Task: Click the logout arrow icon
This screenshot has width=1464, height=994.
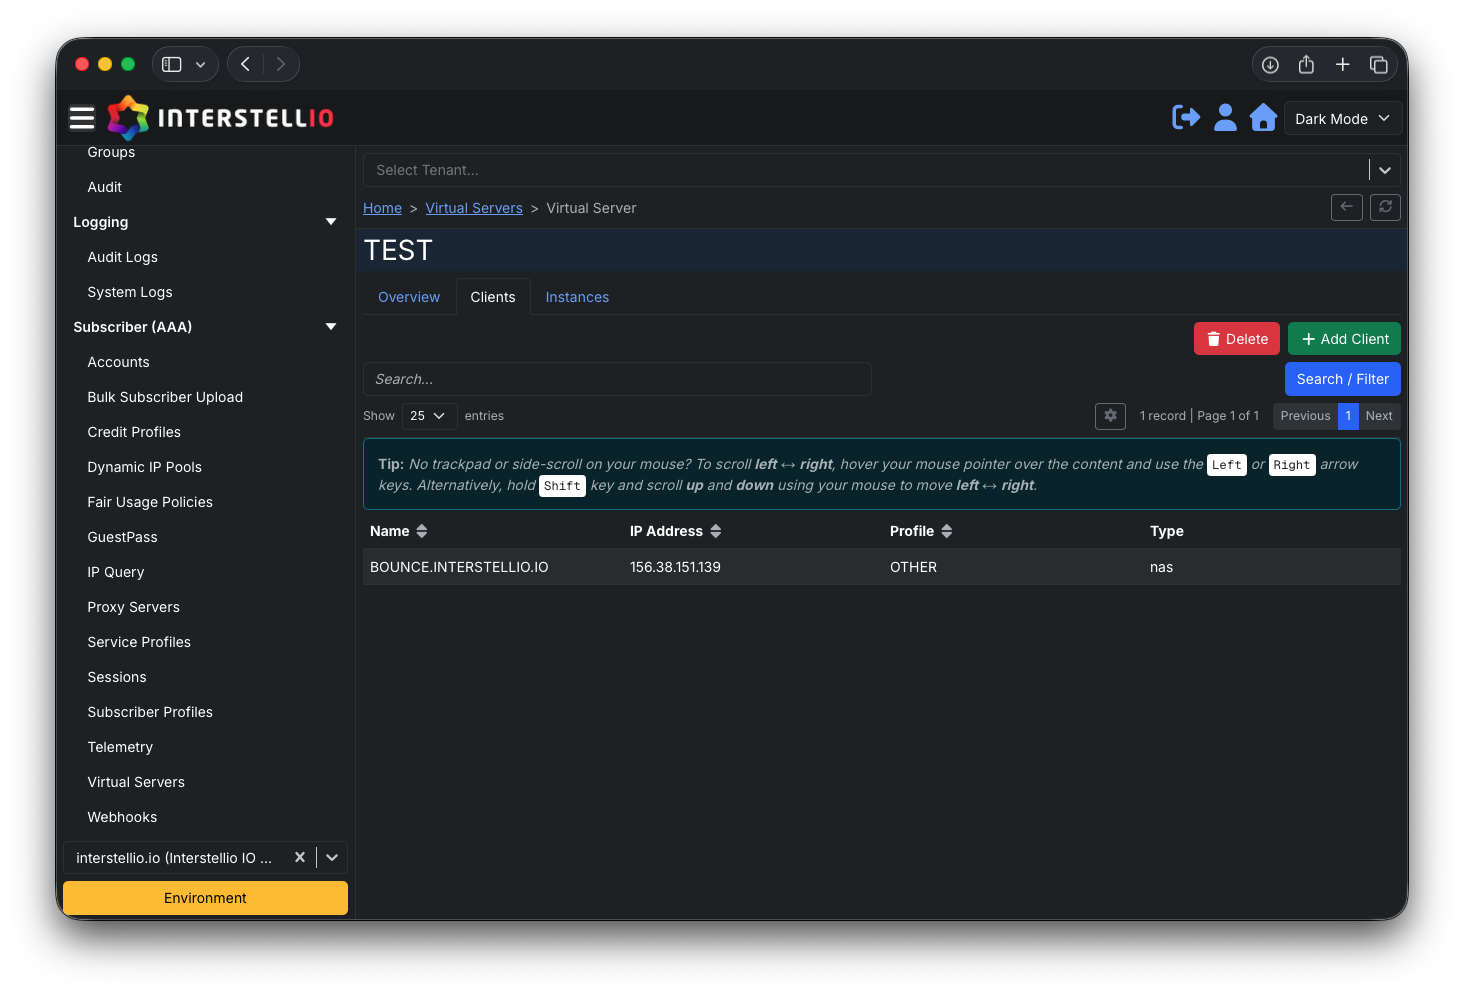Action: click(x=1186, y=118)
